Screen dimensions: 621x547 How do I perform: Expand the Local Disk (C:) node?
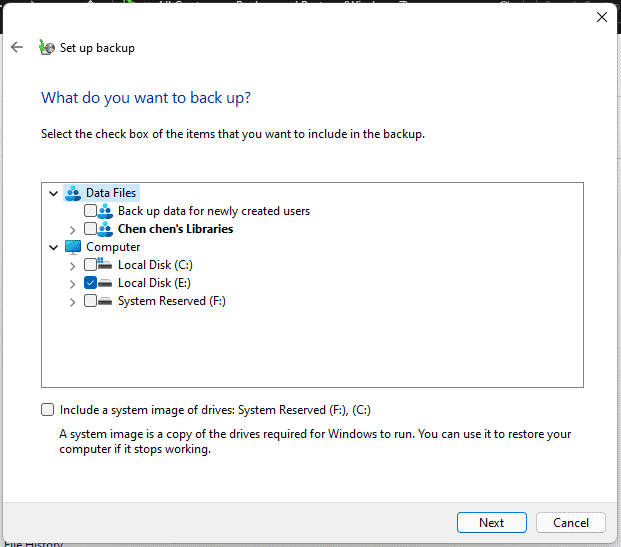pos(72,265)
